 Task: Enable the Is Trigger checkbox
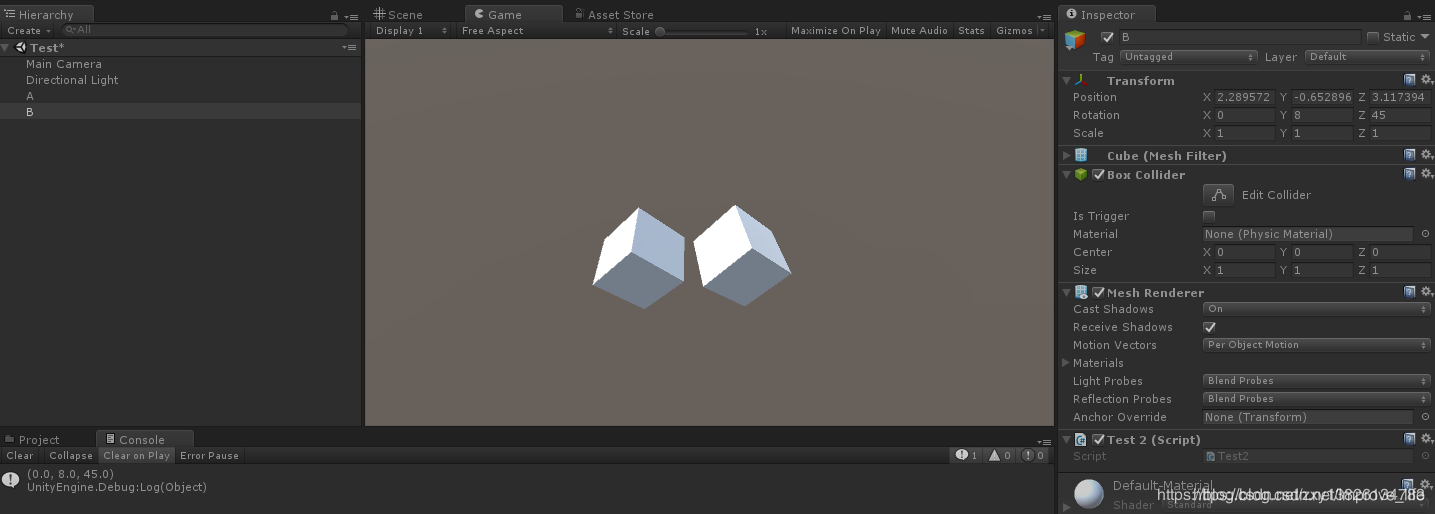pos(1209,216)
